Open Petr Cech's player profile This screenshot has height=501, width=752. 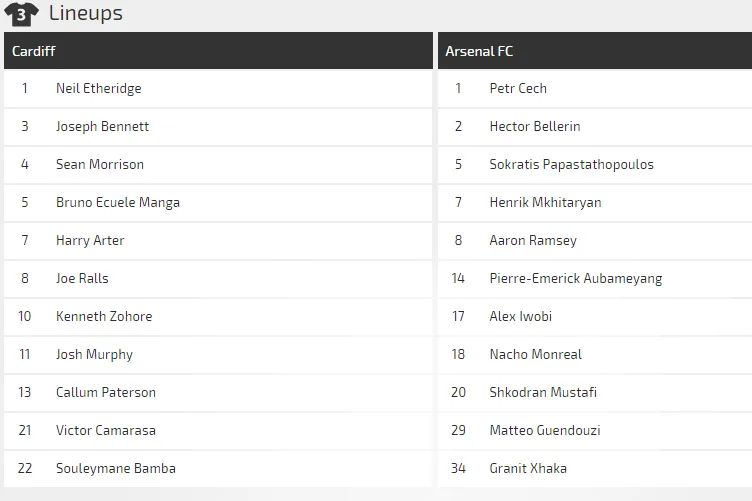518,88
